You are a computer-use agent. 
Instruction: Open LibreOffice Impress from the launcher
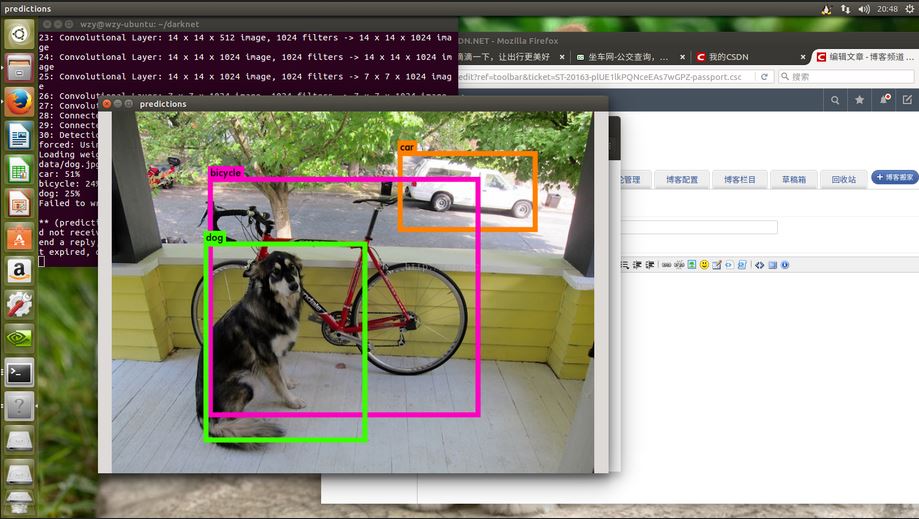tap(19, 204)
